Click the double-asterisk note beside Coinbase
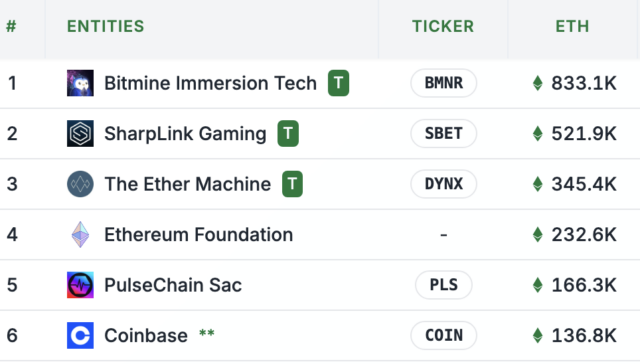This screenshot has width=640, height=364. click(x=207, y=333)
